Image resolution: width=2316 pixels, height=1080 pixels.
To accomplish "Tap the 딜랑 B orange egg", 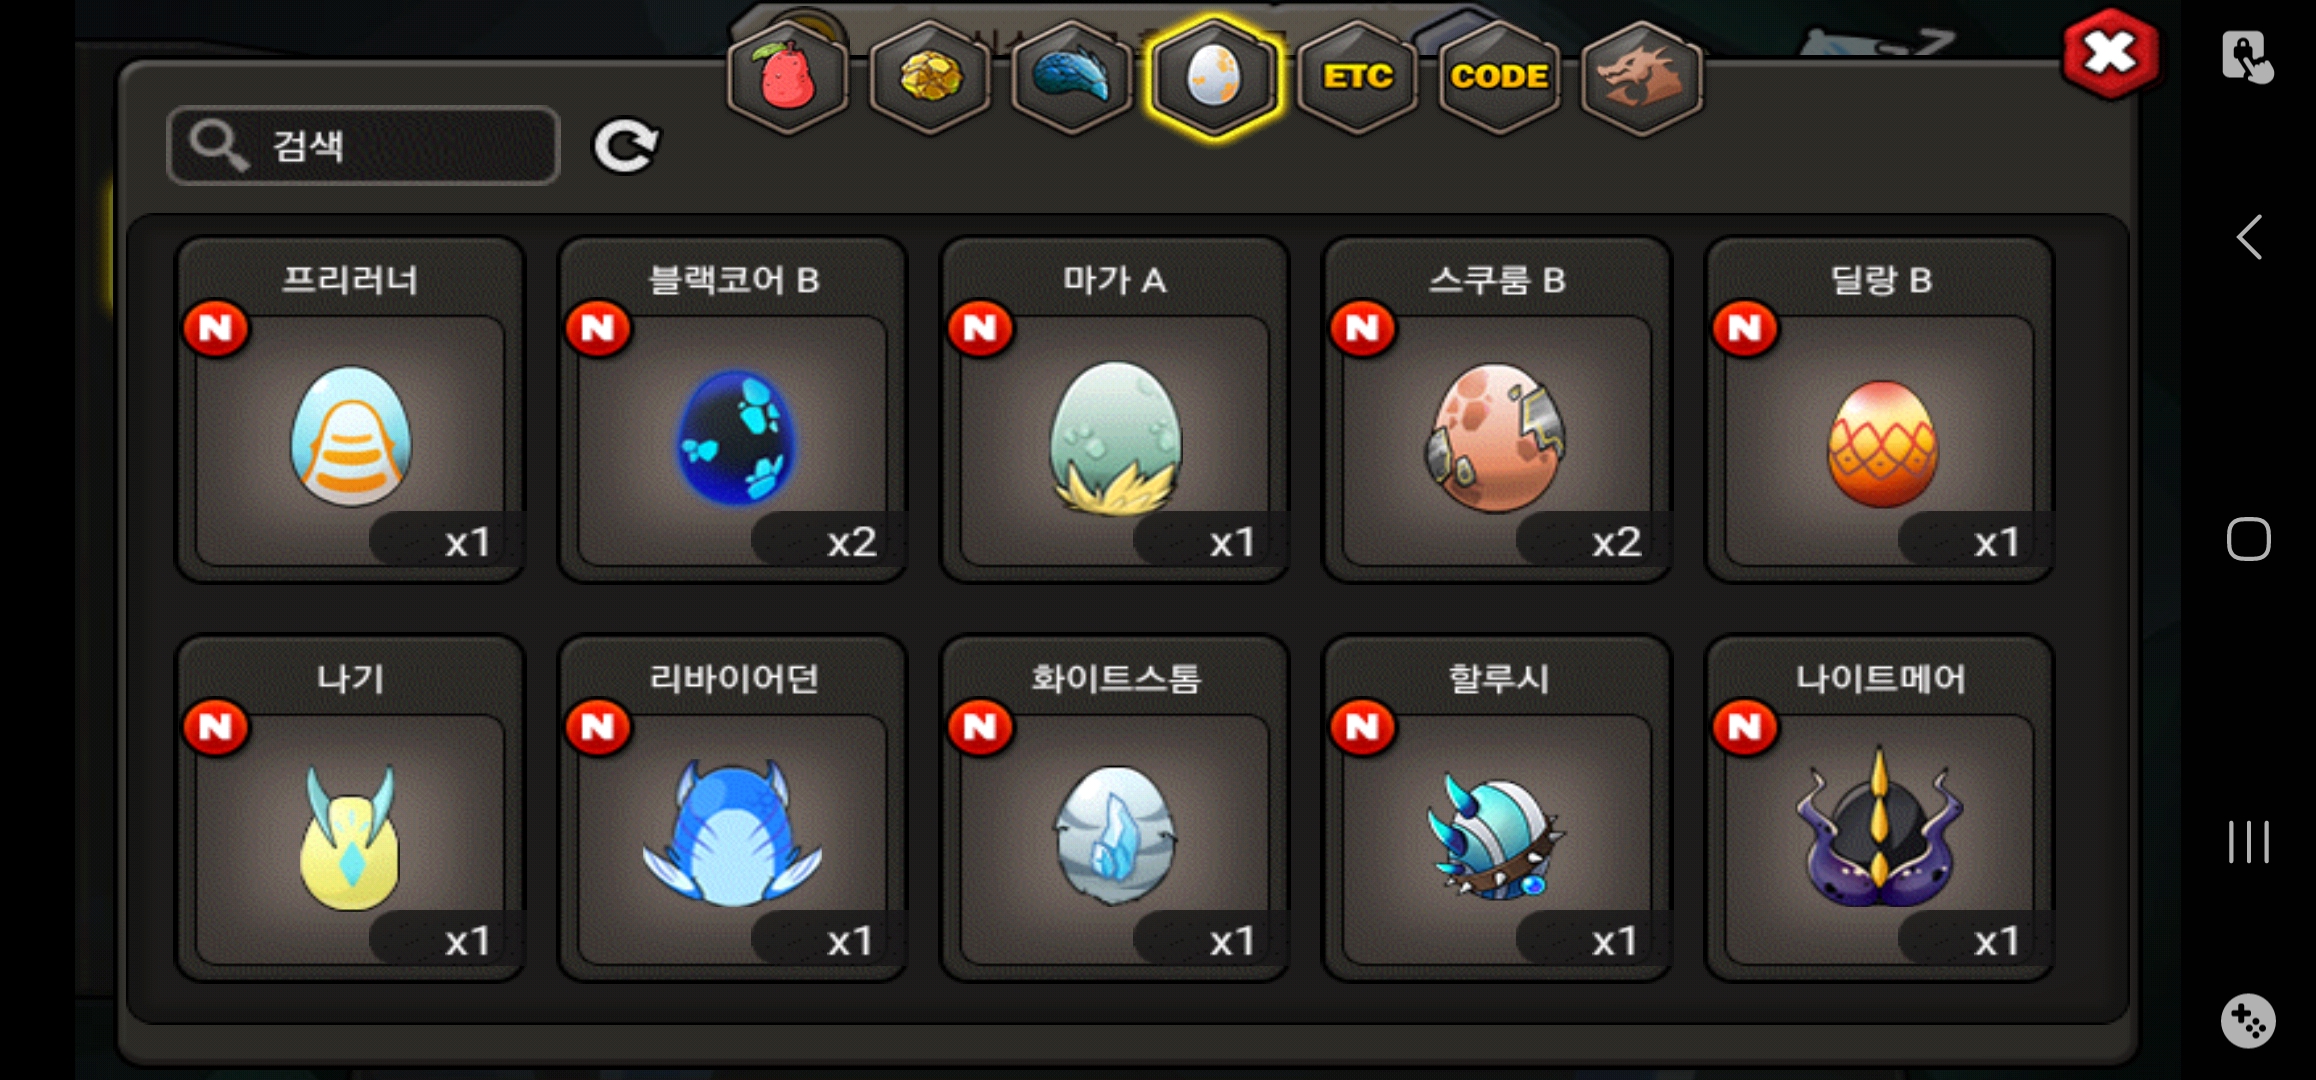I will click(x=1880, y=410).
